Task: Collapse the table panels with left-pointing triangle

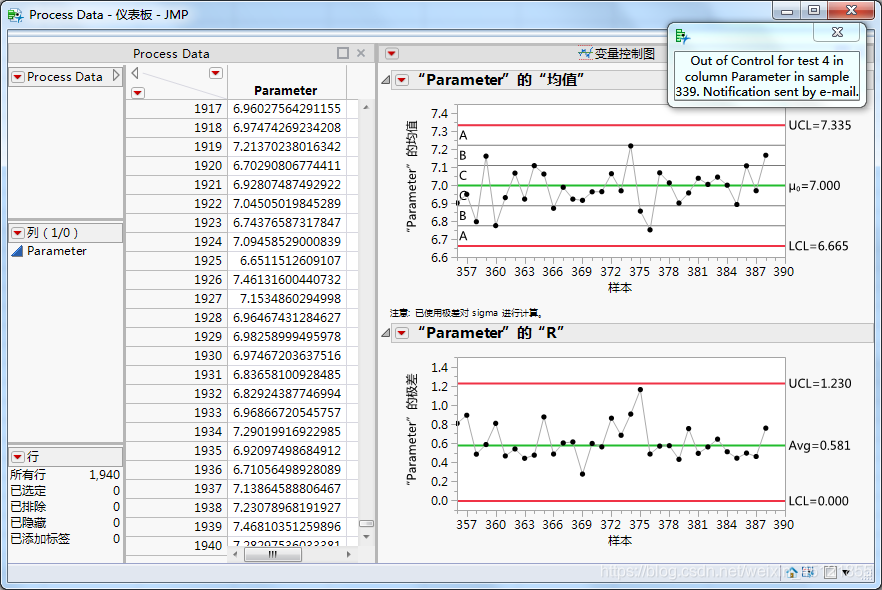Action: pyautogui.click(x=135, y=73)
